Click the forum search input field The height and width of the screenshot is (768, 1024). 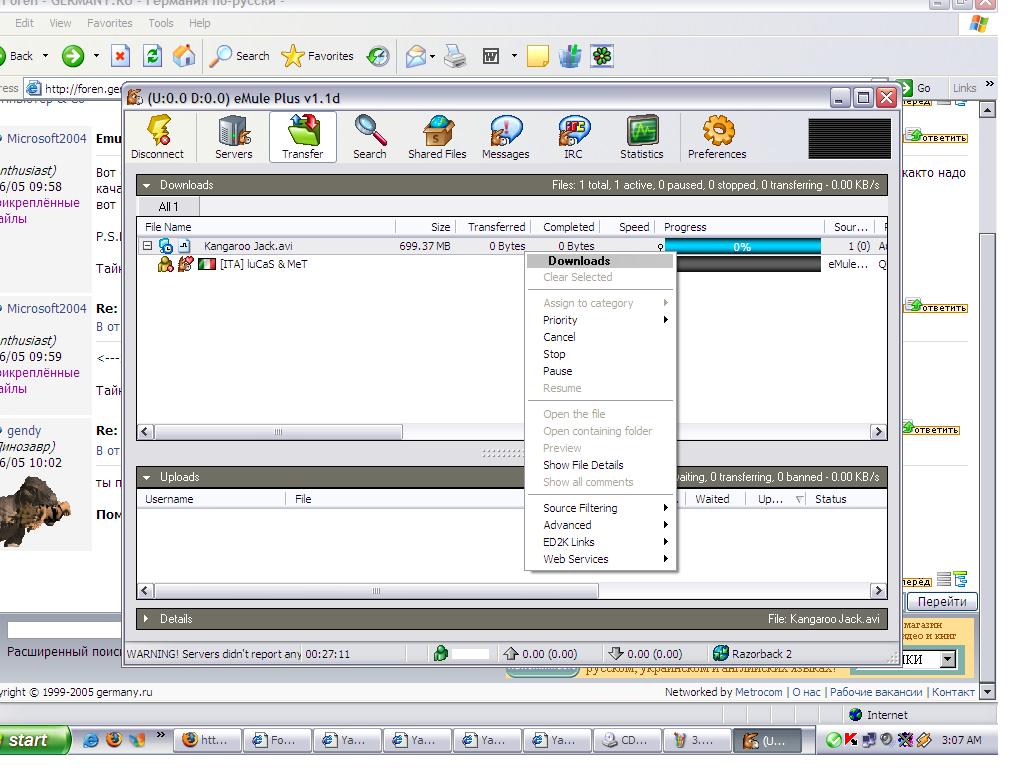pyautogui.click(x=64, y=630)
